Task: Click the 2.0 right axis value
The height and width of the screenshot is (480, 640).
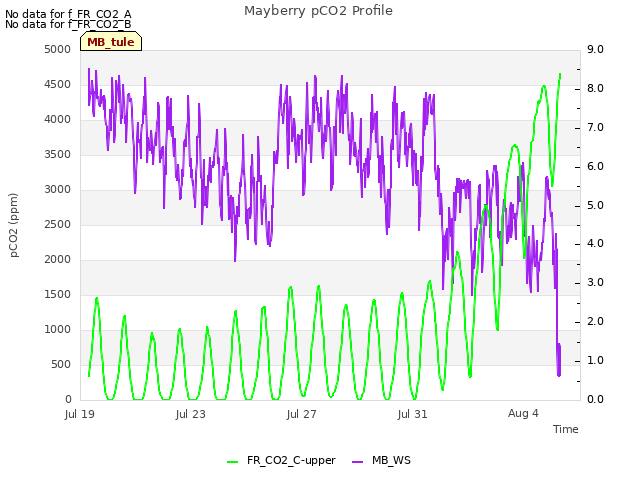Action: click(595, 322)
